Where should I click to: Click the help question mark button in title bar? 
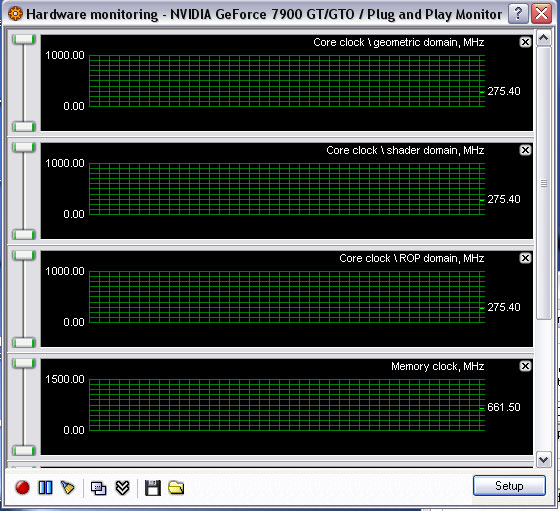(518, 14)
